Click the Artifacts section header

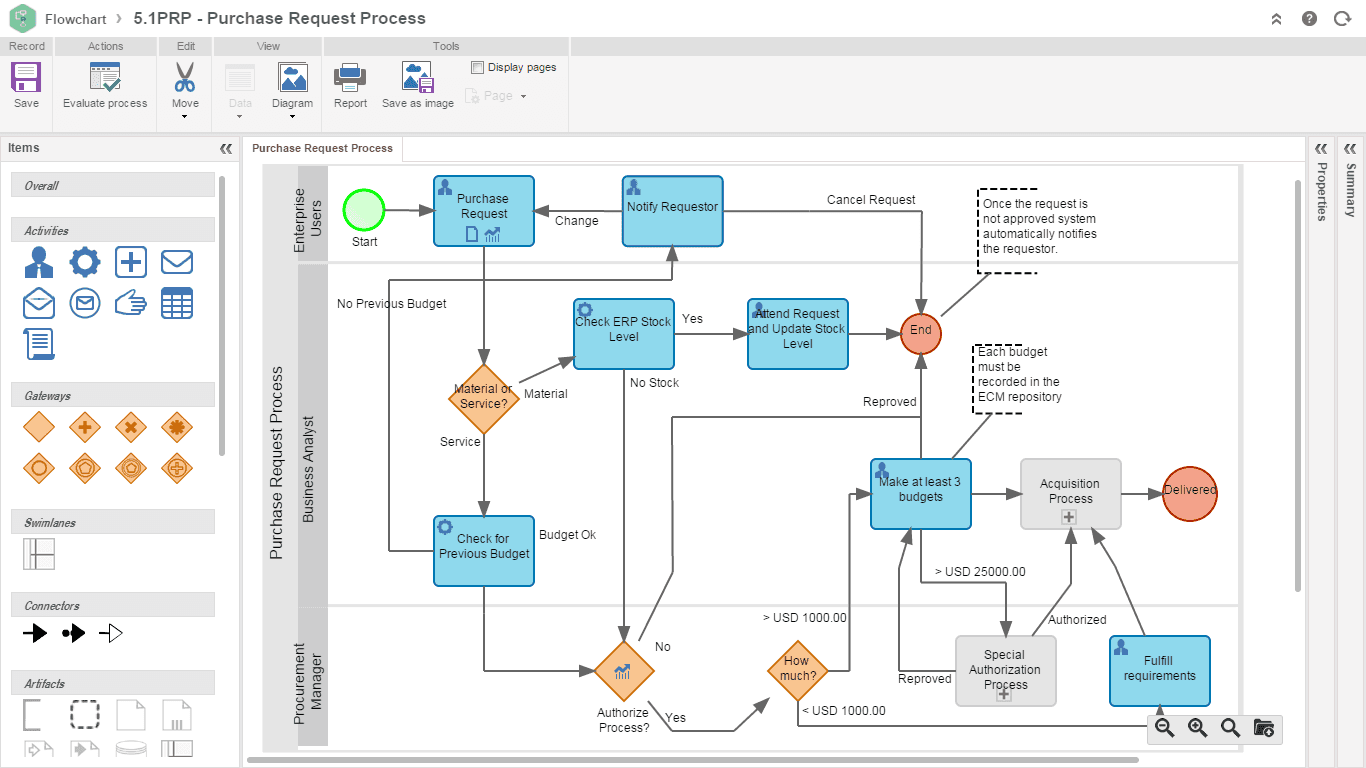coord(113,683)
